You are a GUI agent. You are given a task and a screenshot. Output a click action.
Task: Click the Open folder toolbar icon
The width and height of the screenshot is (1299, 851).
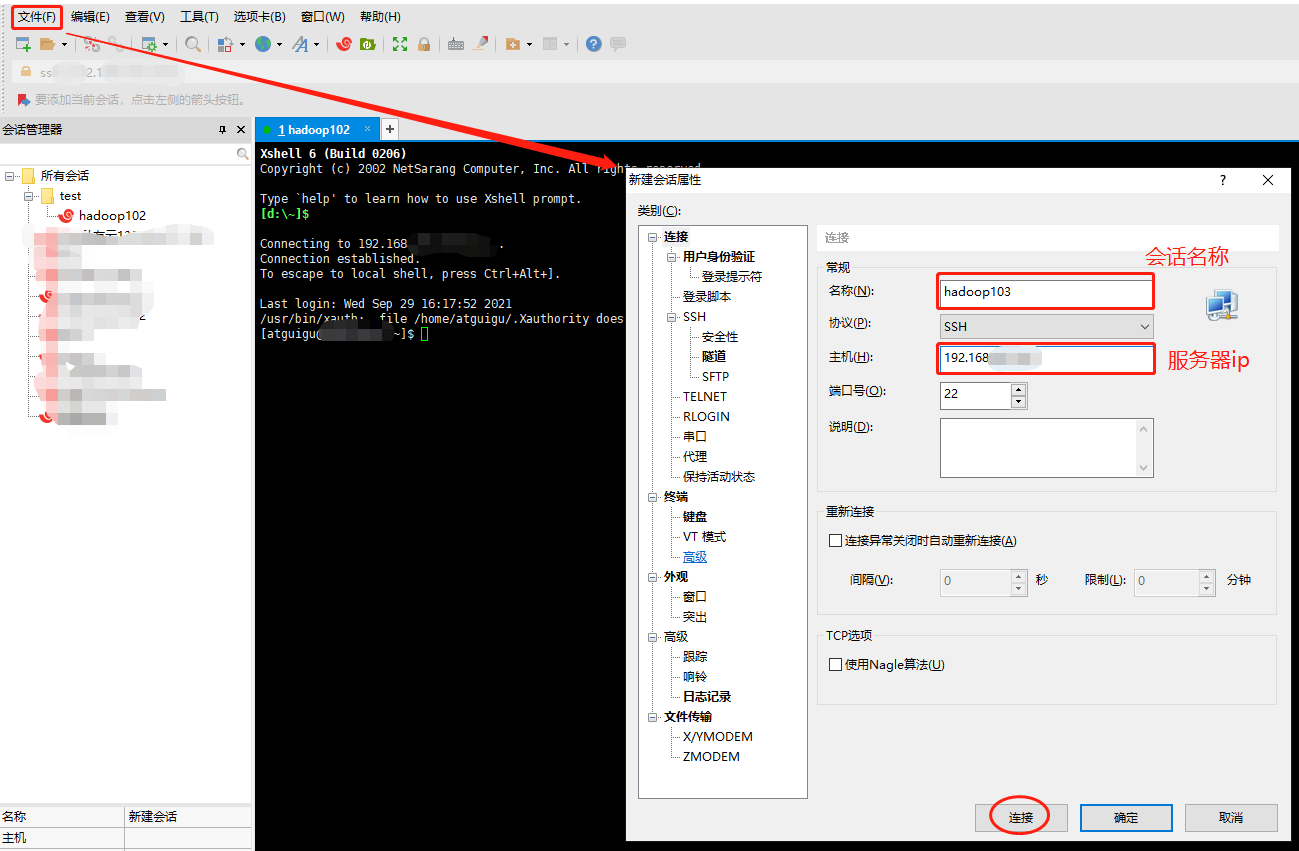click(x=47, y=44)
